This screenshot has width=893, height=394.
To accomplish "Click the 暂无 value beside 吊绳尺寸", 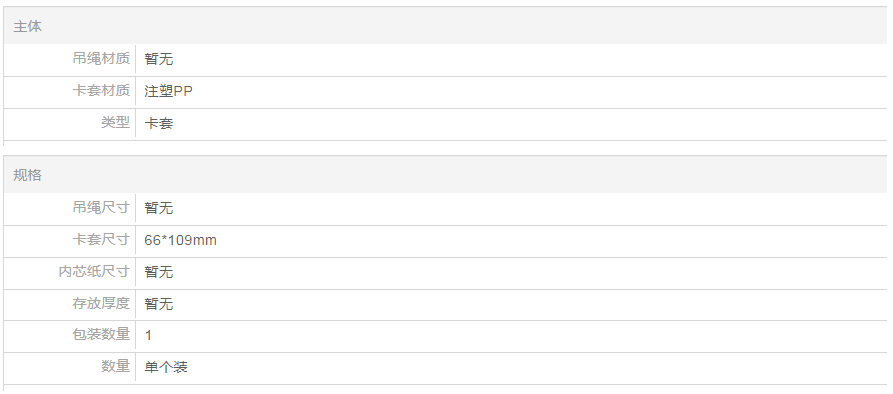I will [x=159, y=208].
